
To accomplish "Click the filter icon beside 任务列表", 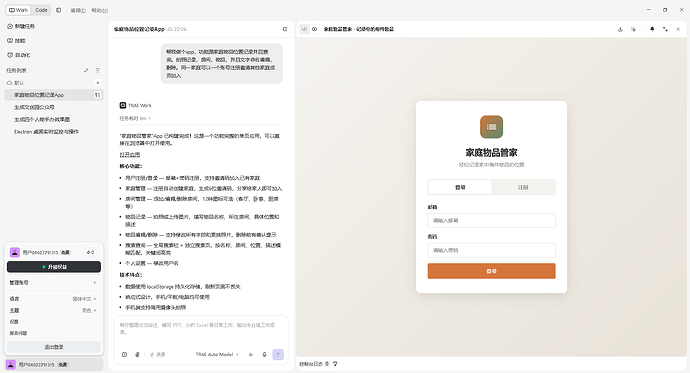I will pos(98,70).
